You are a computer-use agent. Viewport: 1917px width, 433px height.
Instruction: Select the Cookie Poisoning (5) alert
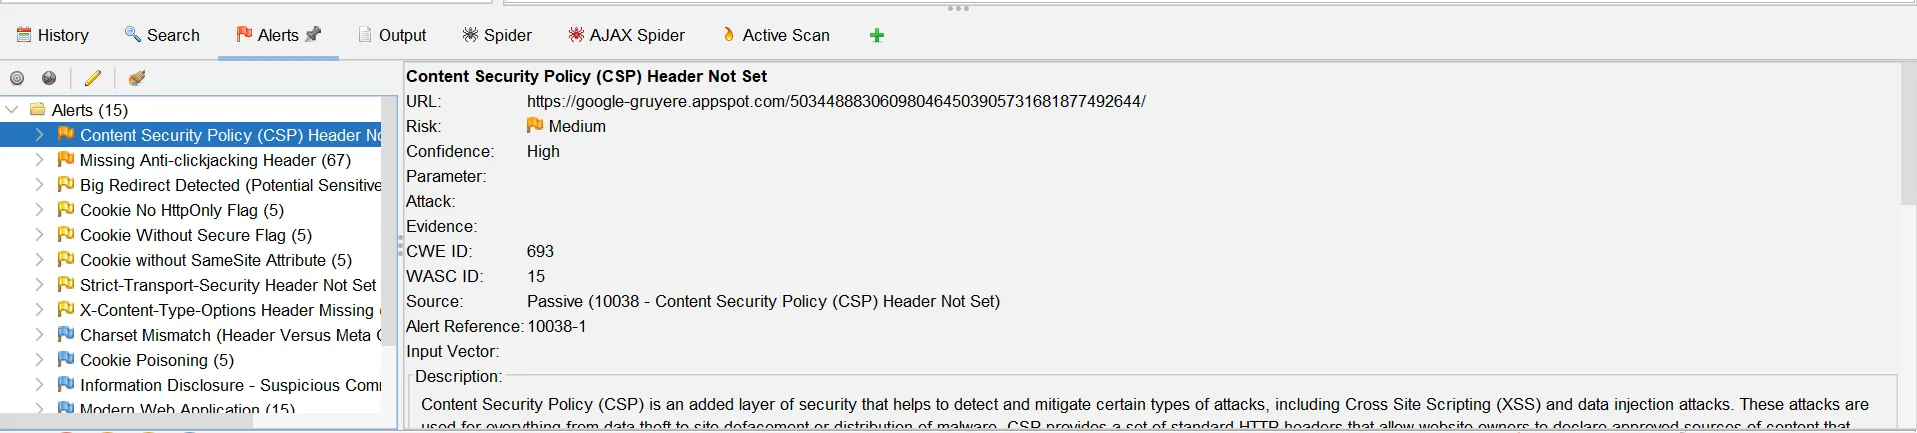click(x=156, y=360)
